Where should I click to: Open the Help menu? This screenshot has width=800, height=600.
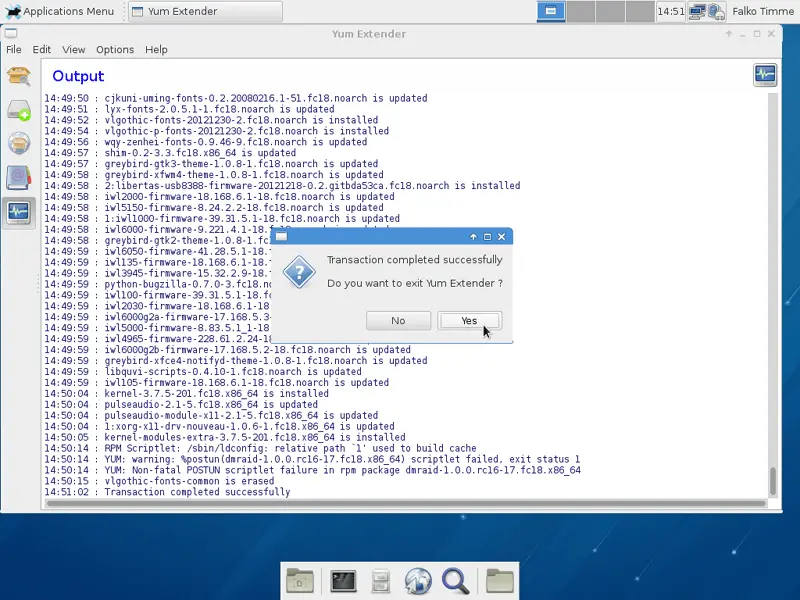(156, 49)
